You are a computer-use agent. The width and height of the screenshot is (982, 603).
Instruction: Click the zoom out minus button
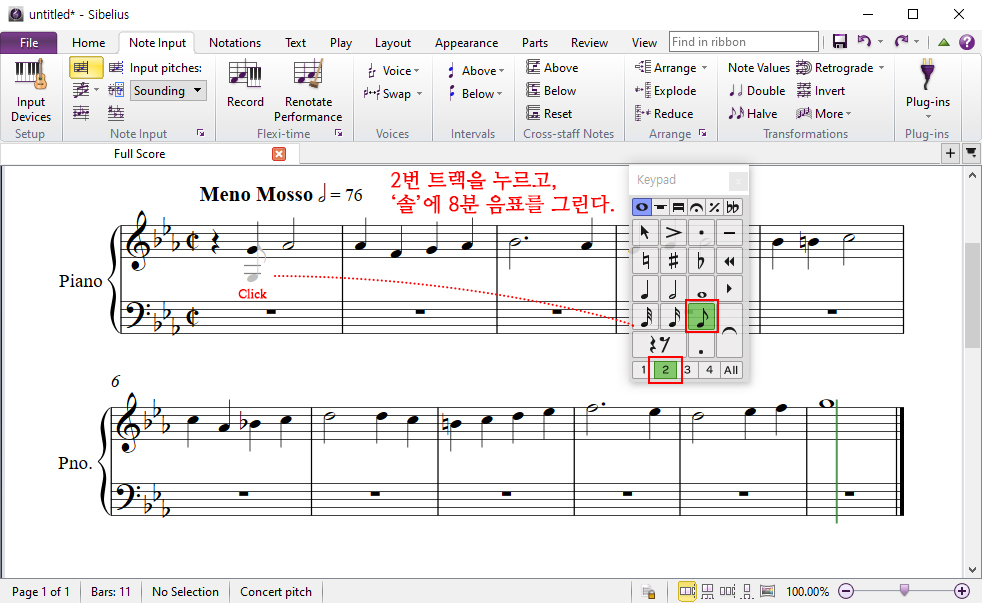point(846,590)
